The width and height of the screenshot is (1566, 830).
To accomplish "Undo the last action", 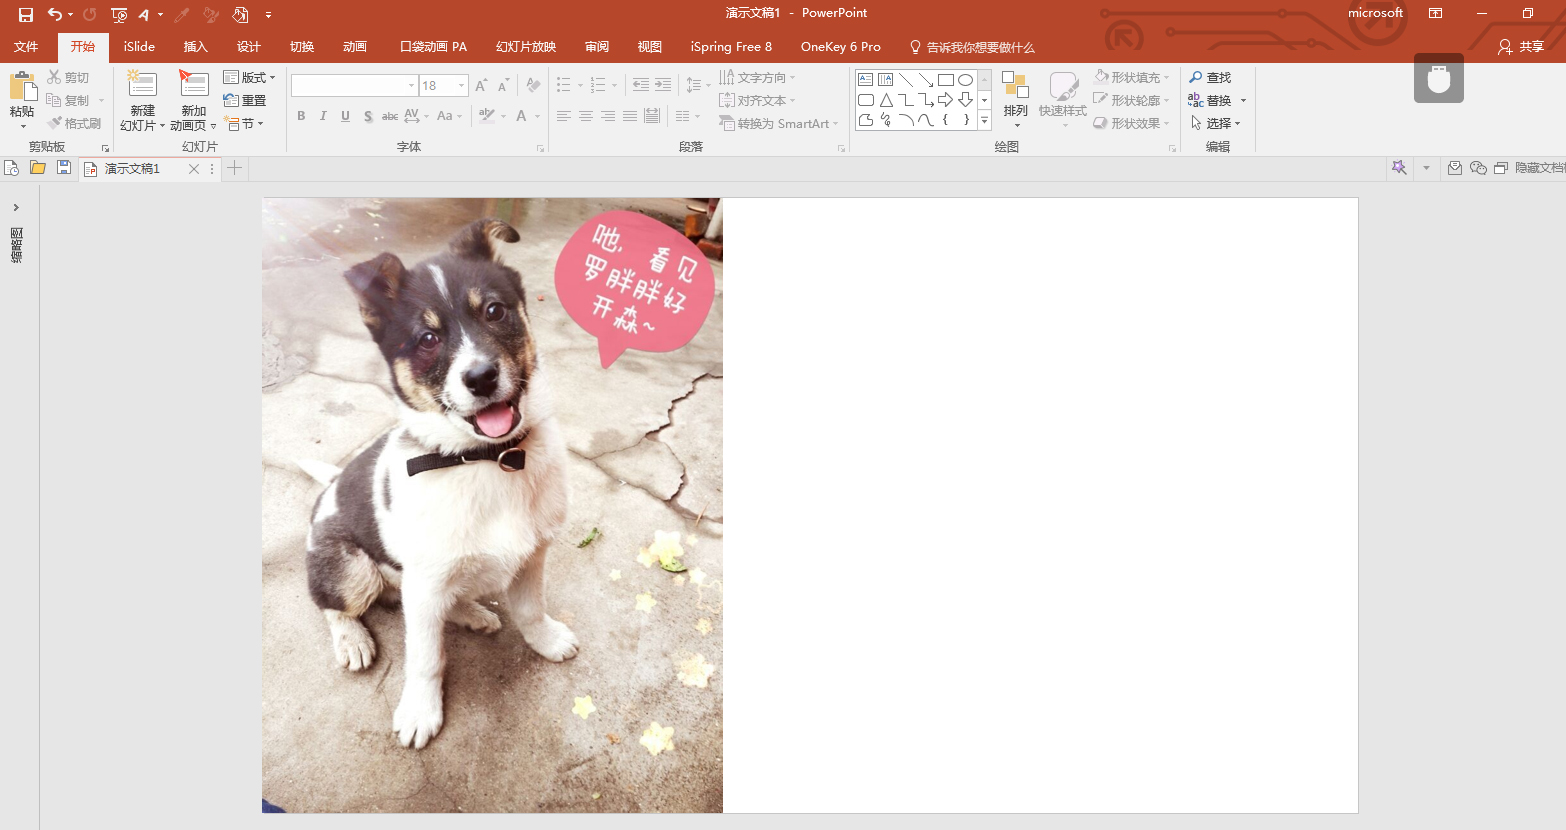I will click(x=55, y=15).
